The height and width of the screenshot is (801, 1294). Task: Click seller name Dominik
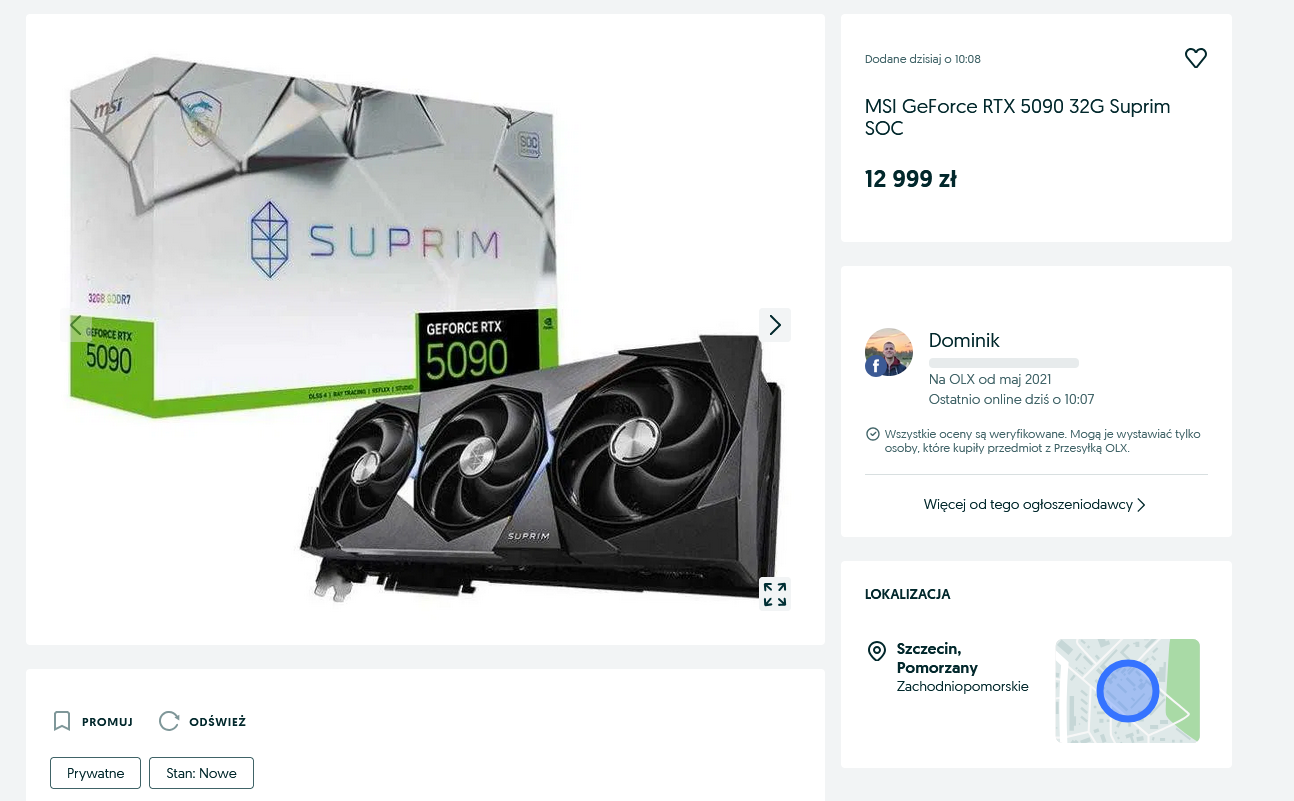(964, 340)
